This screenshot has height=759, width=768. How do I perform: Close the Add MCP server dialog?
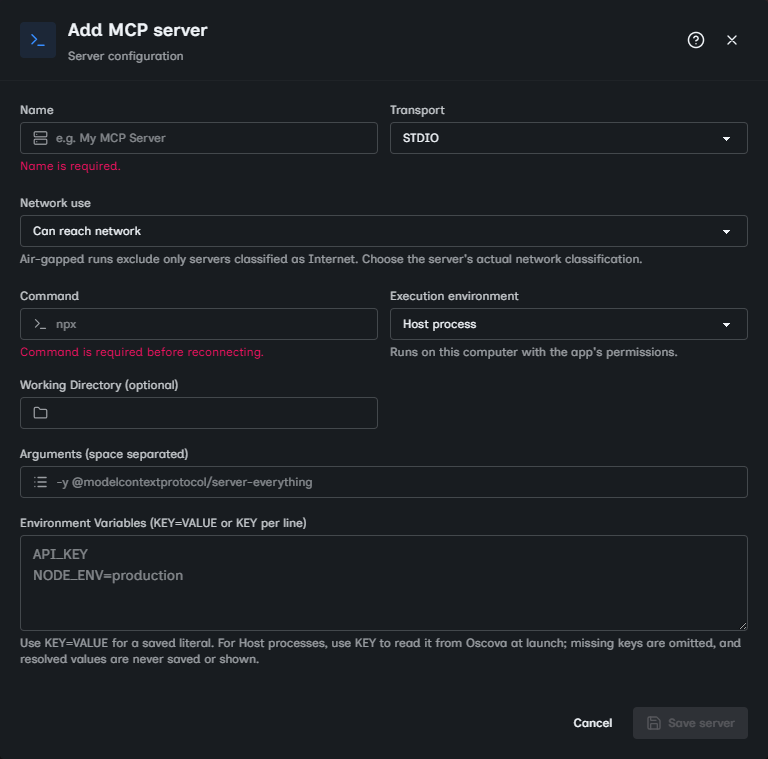[732, 40]
